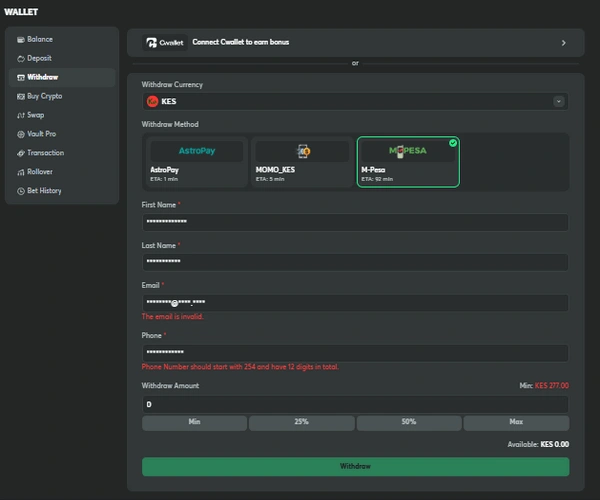Click the M-PESA logo
This screenshot has width=600, height=500.
coord(408,151)
